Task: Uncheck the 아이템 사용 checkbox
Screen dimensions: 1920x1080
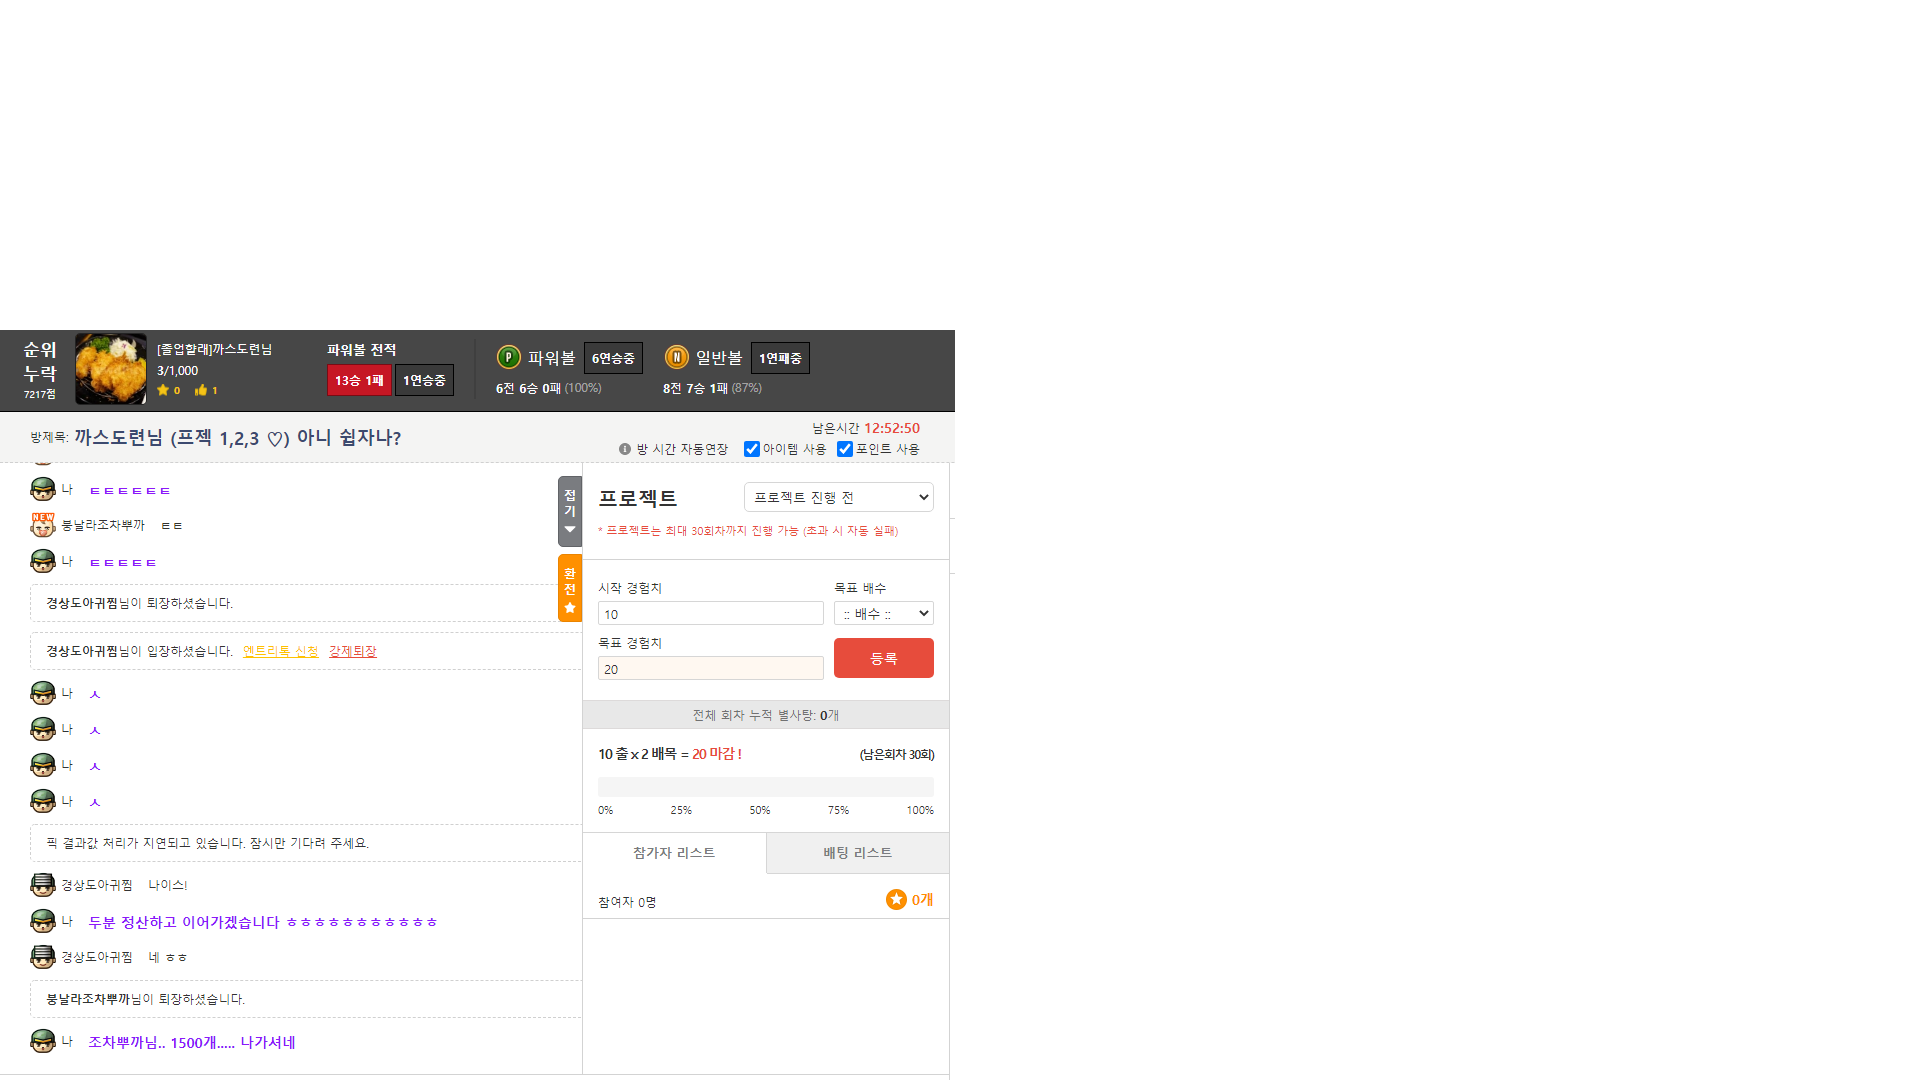Action: tap(752, 449)
